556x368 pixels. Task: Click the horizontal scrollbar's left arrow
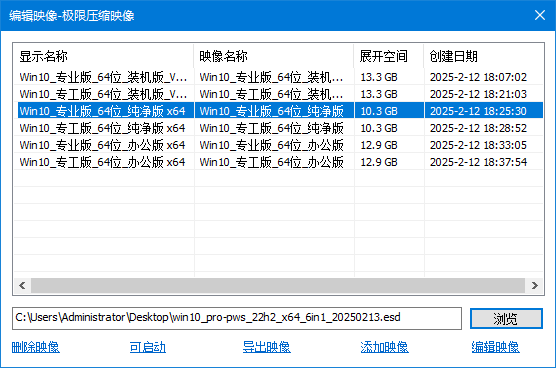(22, 285)
